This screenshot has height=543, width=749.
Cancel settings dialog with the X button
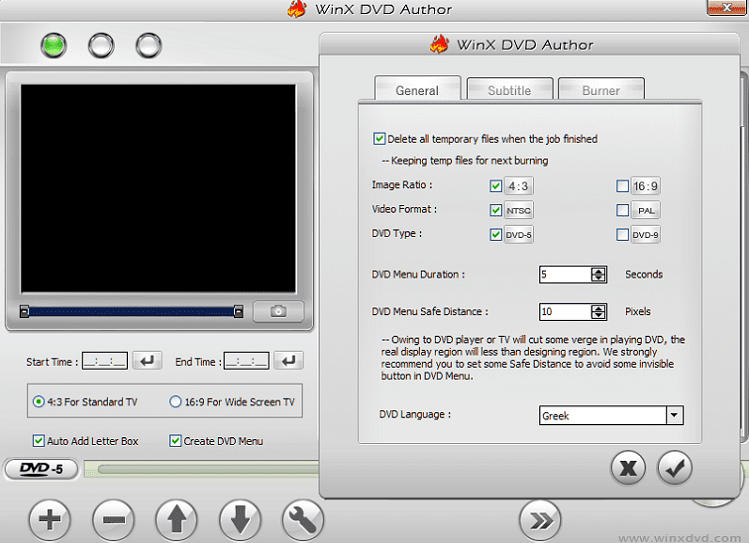[x=628, y=468]
